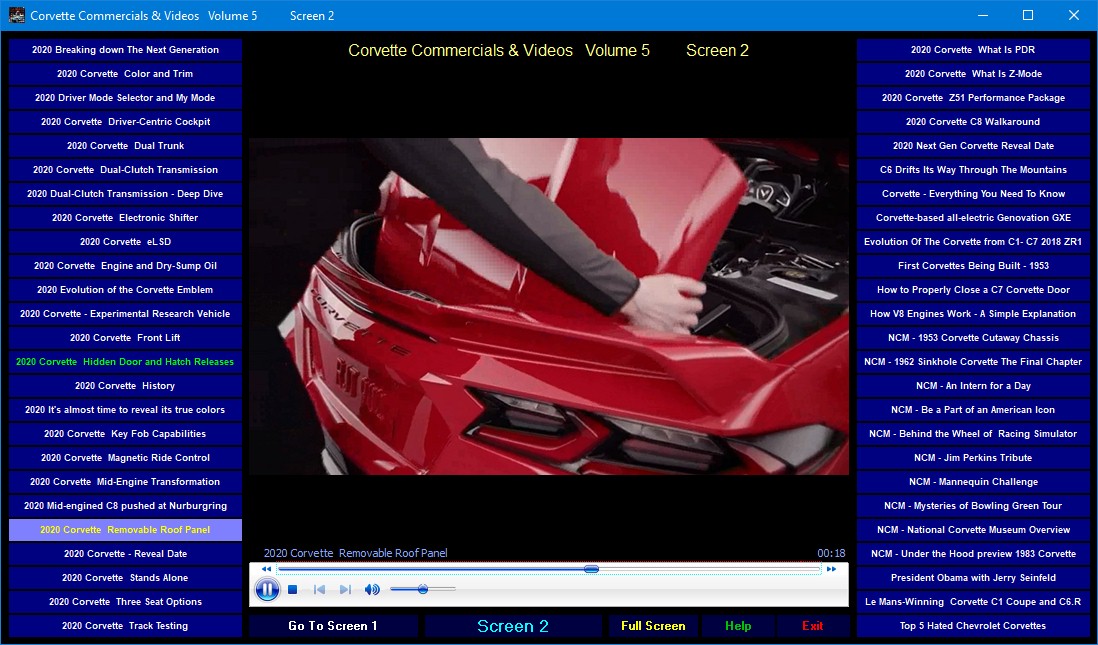This screenshot has height=645, width=1098.
Task: Play Magnetic Ride Control video
Action: pyautogui.click(x=125, y=458)
